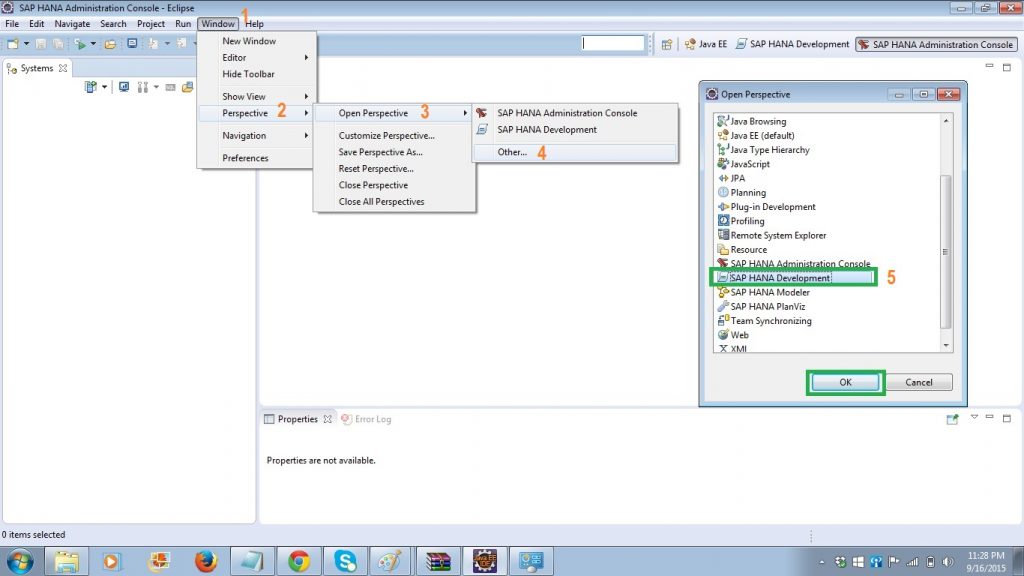Expand the Navigation submenu

coord(257,135)
